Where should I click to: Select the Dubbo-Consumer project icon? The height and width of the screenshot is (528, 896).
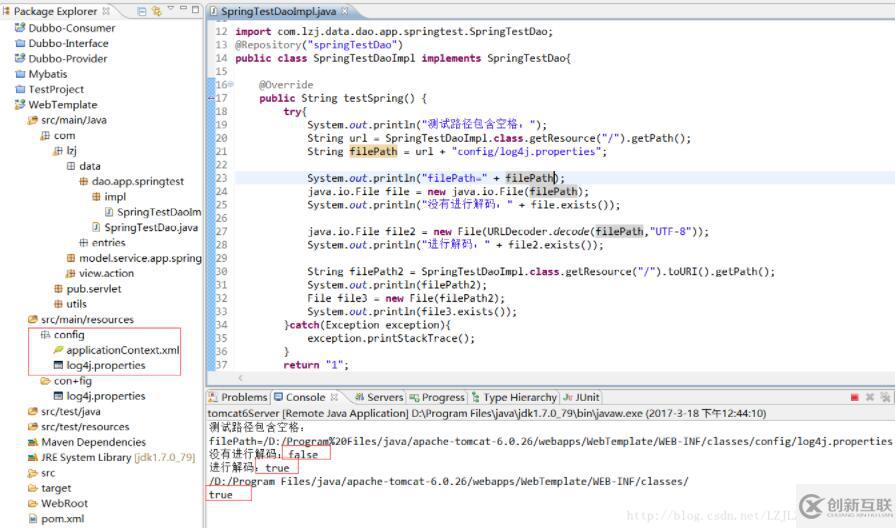pyautogui.click(x=20, y=28)
